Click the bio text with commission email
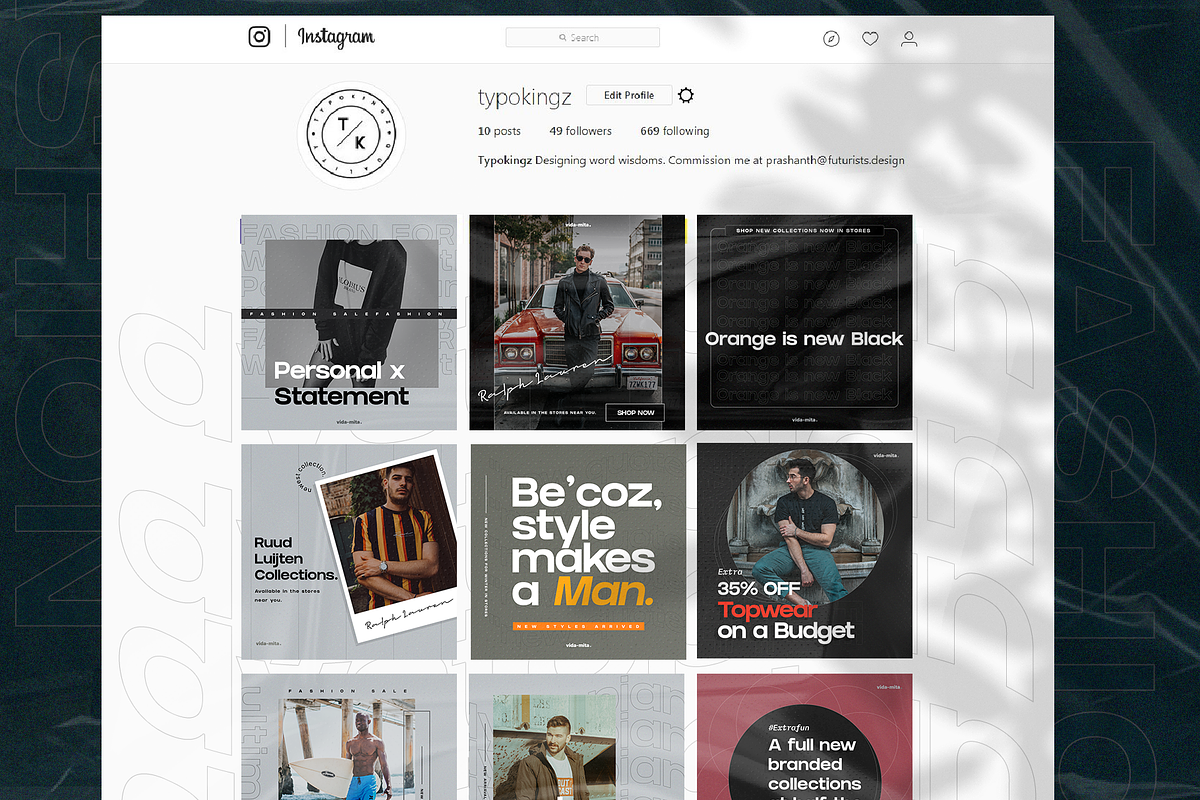 [x=691, y=160]
